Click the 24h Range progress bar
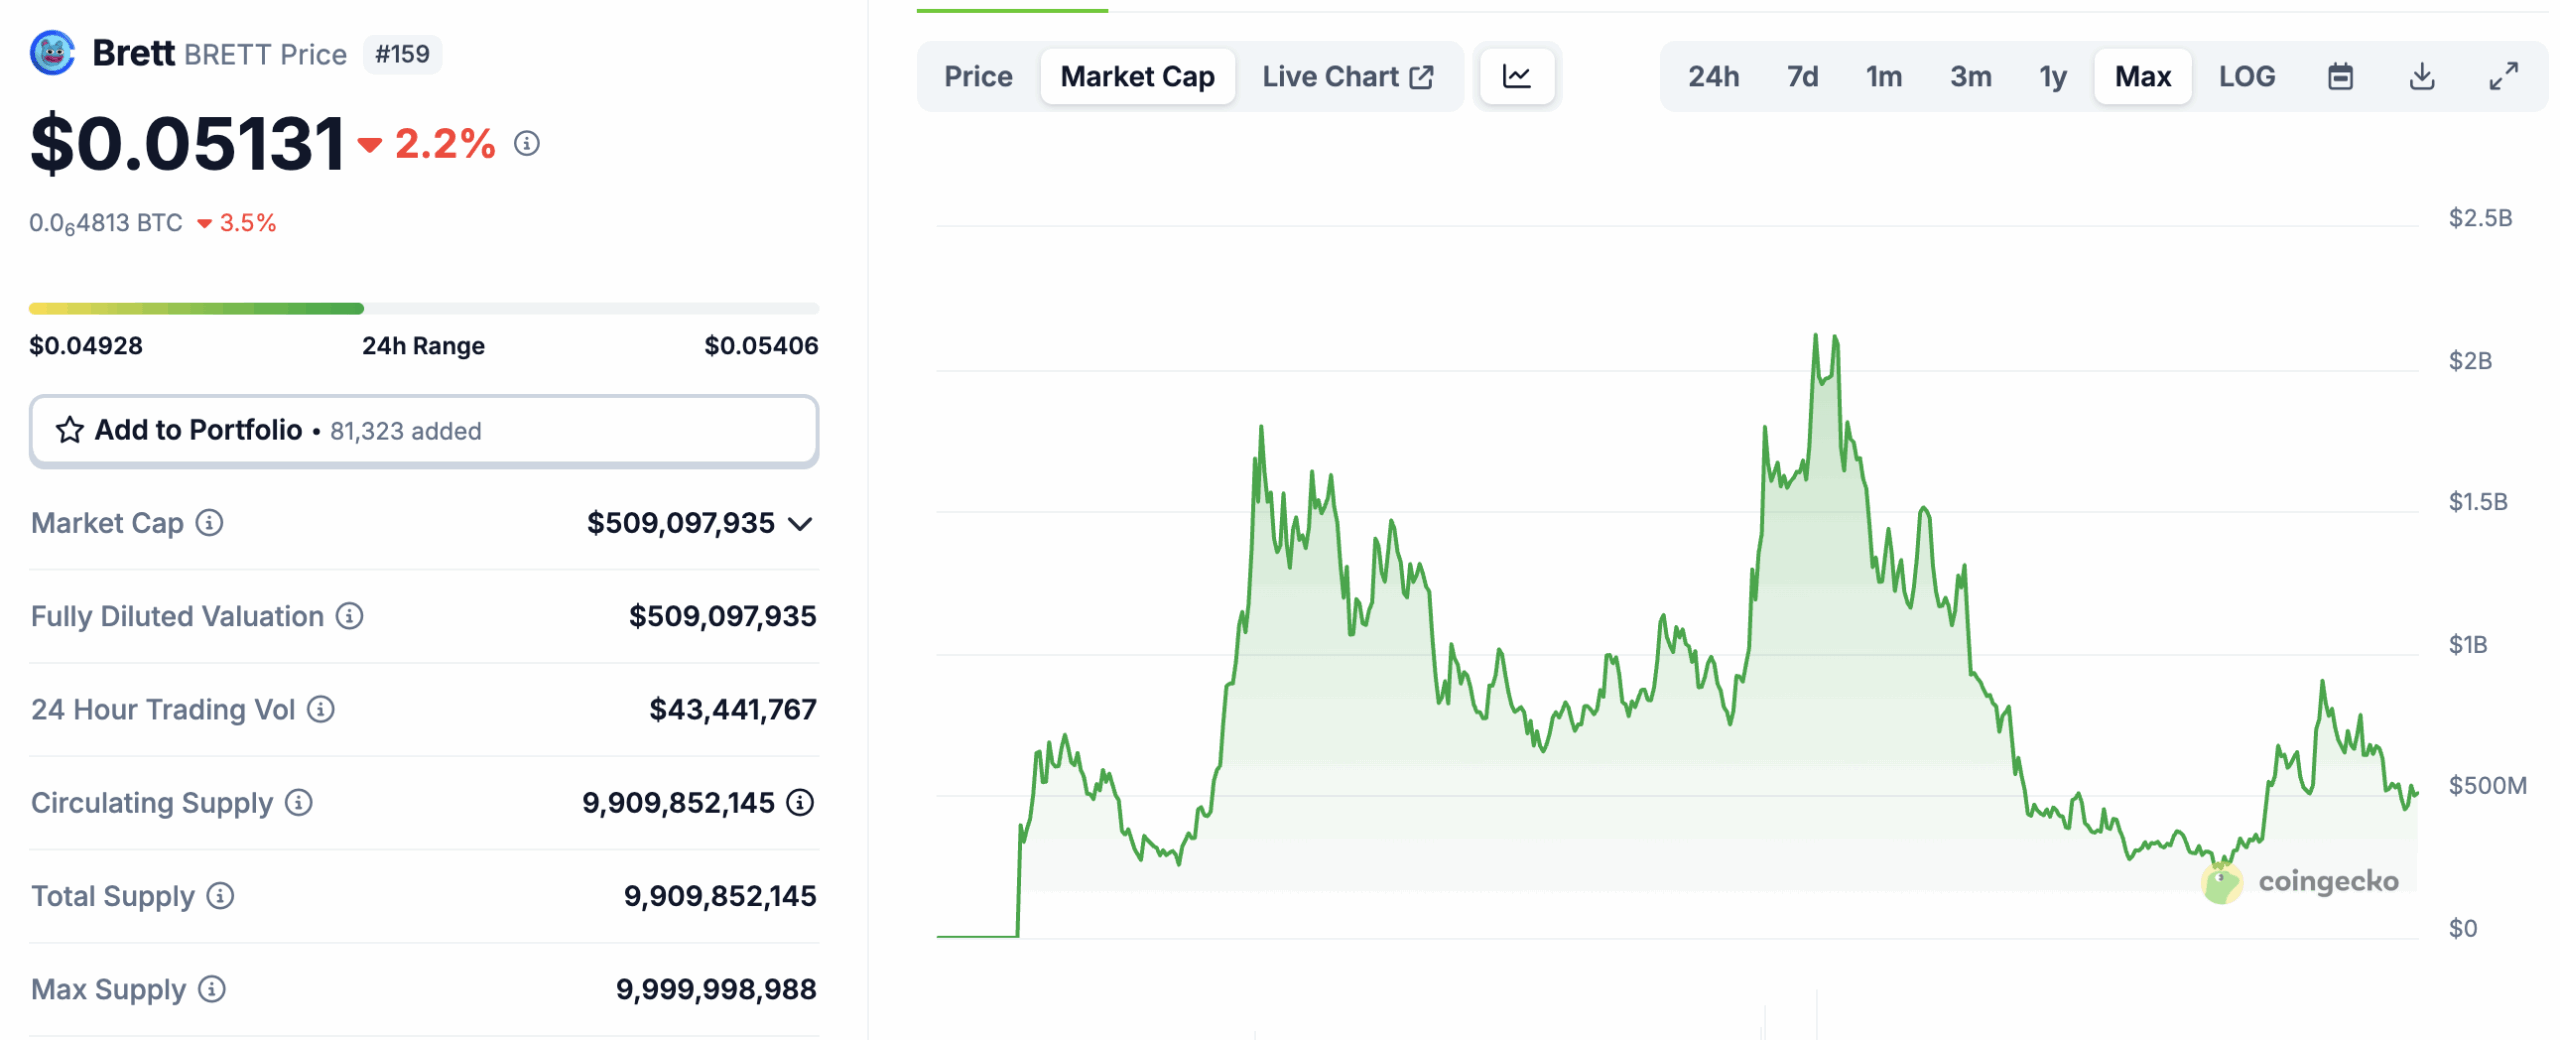 pos(424,309)
